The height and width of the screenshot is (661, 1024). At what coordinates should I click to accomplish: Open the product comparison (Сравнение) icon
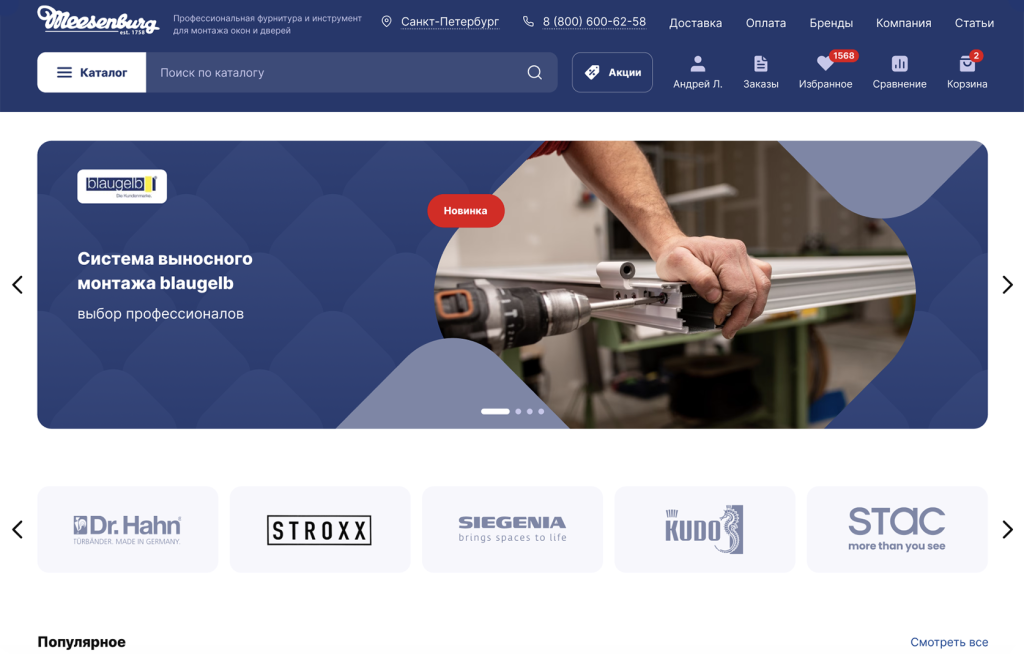pos(899,65)
